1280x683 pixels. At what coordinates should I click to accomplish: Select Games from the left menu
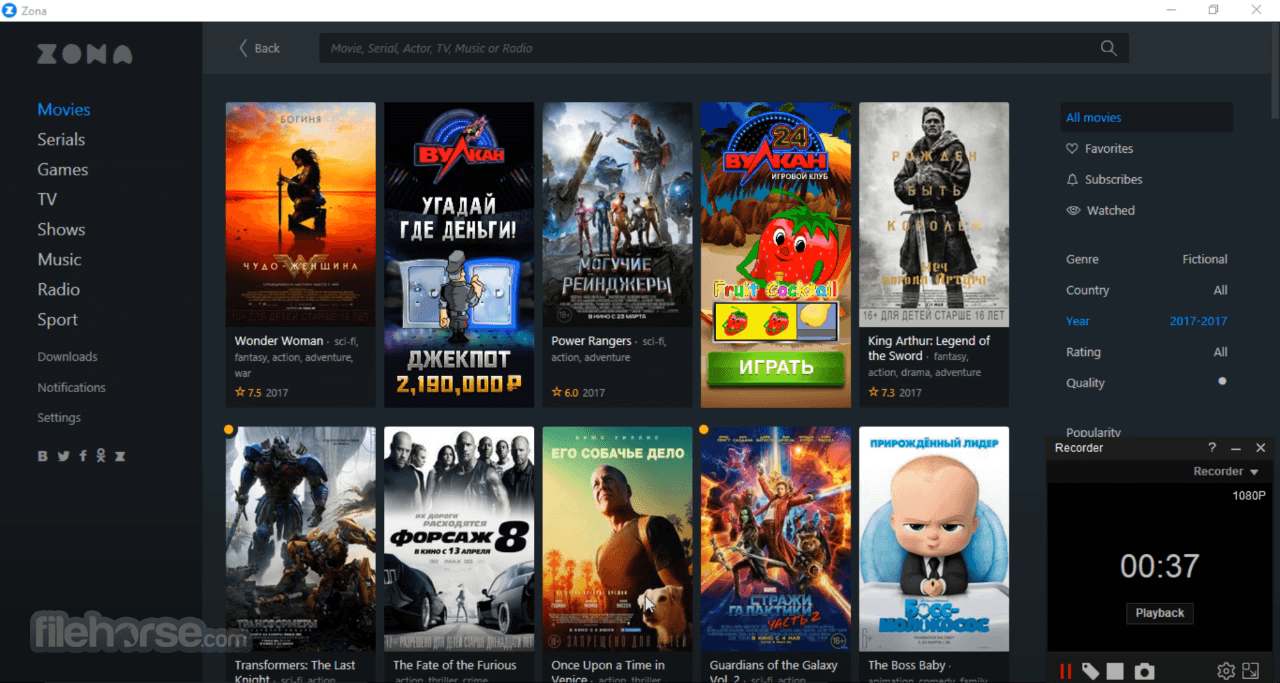(63, 170)
